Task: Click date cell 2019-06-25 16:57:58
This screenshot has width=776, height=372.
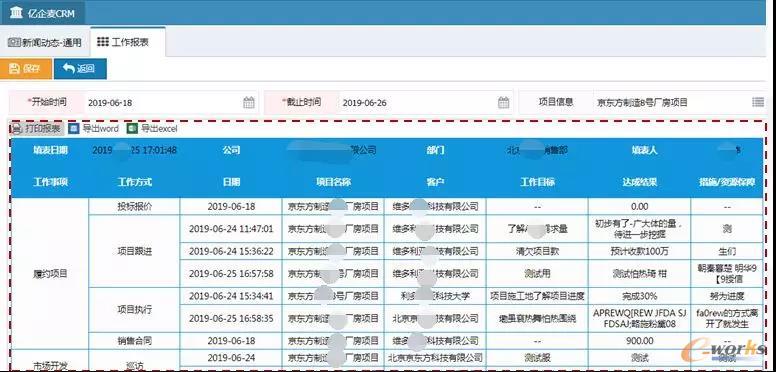Action: tap(232, 274)
